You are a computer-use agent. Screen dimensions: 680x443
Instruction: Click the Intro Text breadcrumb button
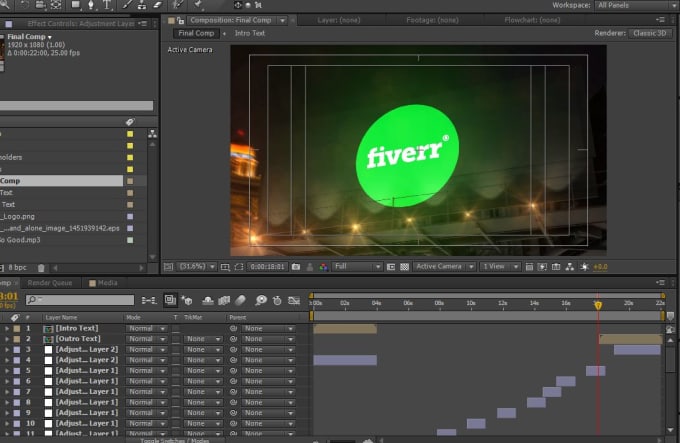[249, 33]
